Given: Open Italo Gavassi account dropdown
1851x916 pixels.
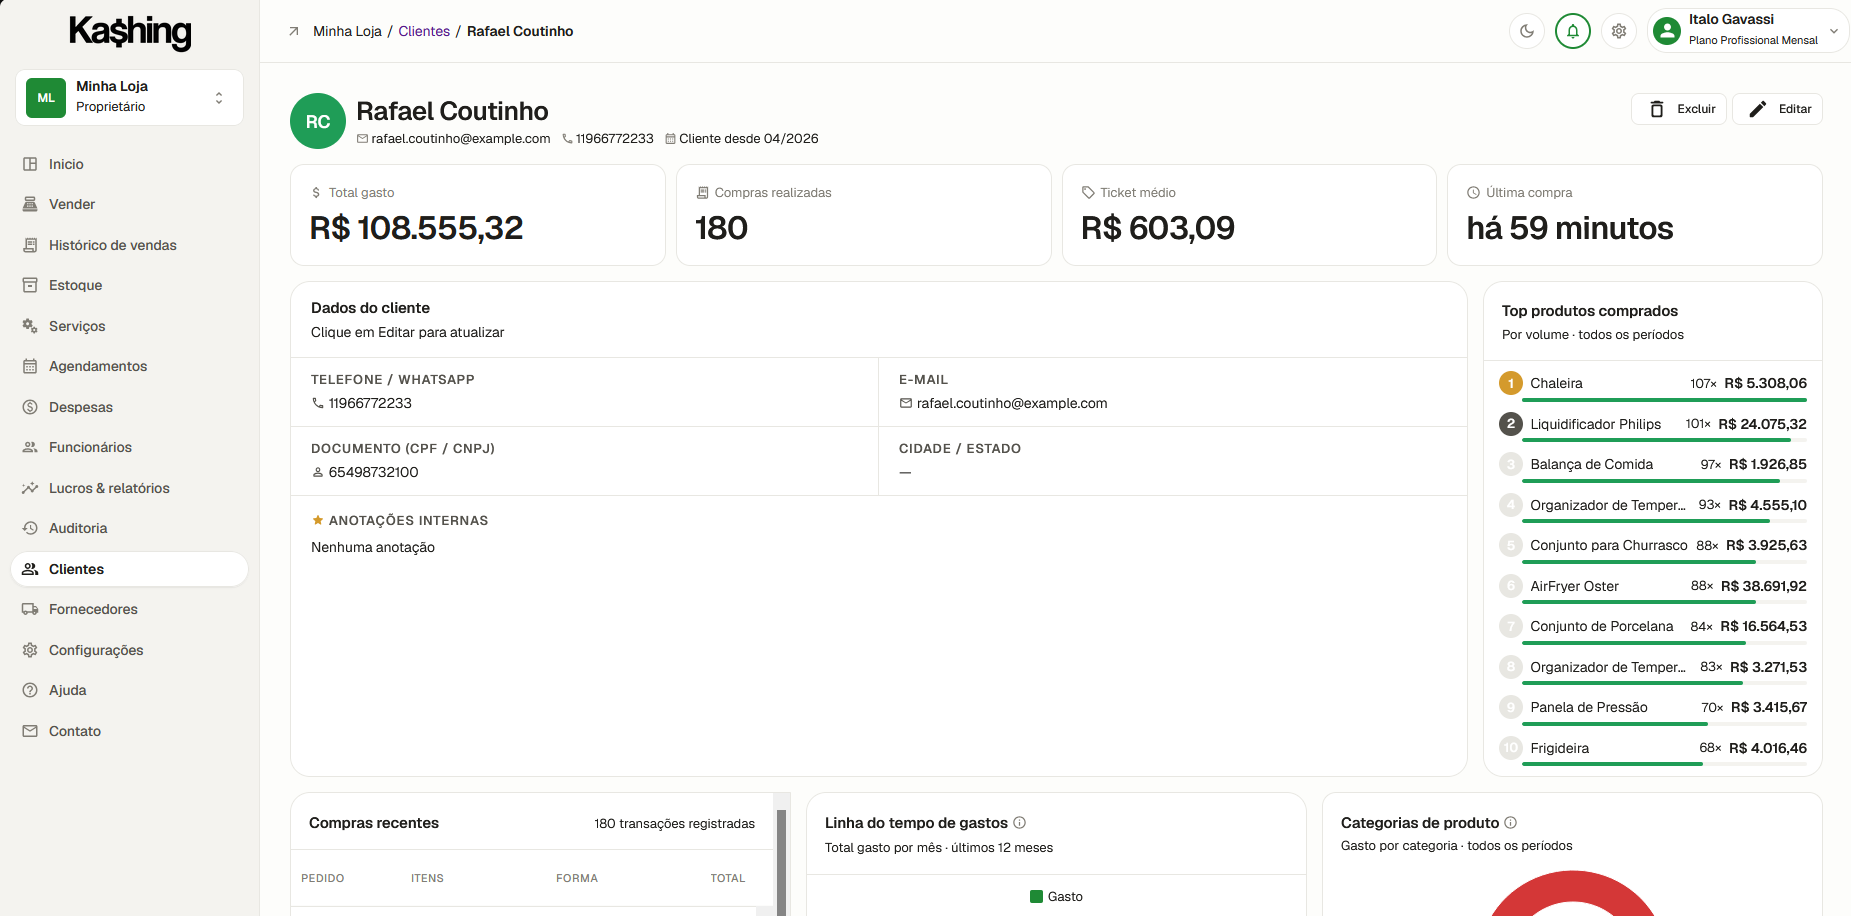Looking at the screenshot, I should point(1747,30).
